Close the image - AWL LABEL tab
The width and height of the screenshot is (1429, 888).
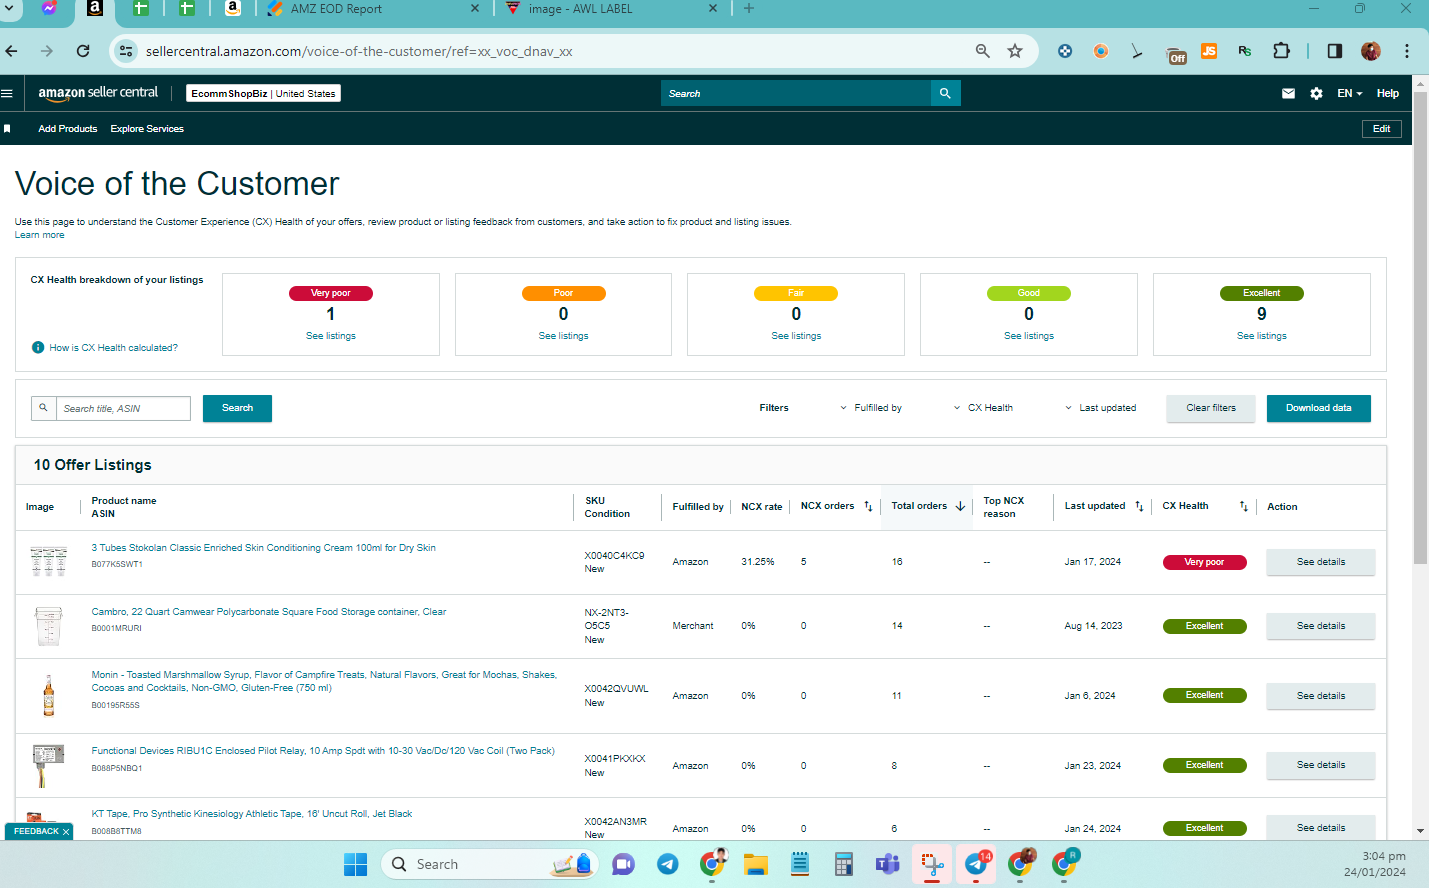[713, 8]
